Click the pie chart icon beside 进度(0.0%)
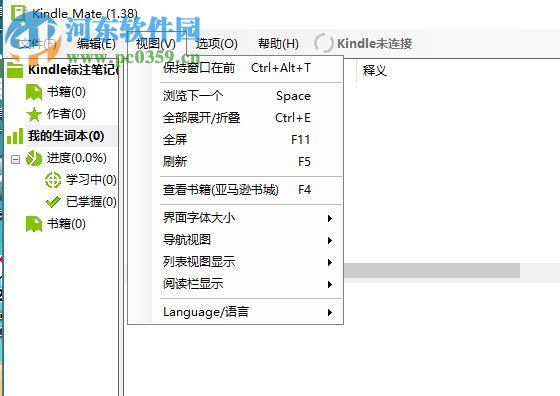 coord(34,158)
